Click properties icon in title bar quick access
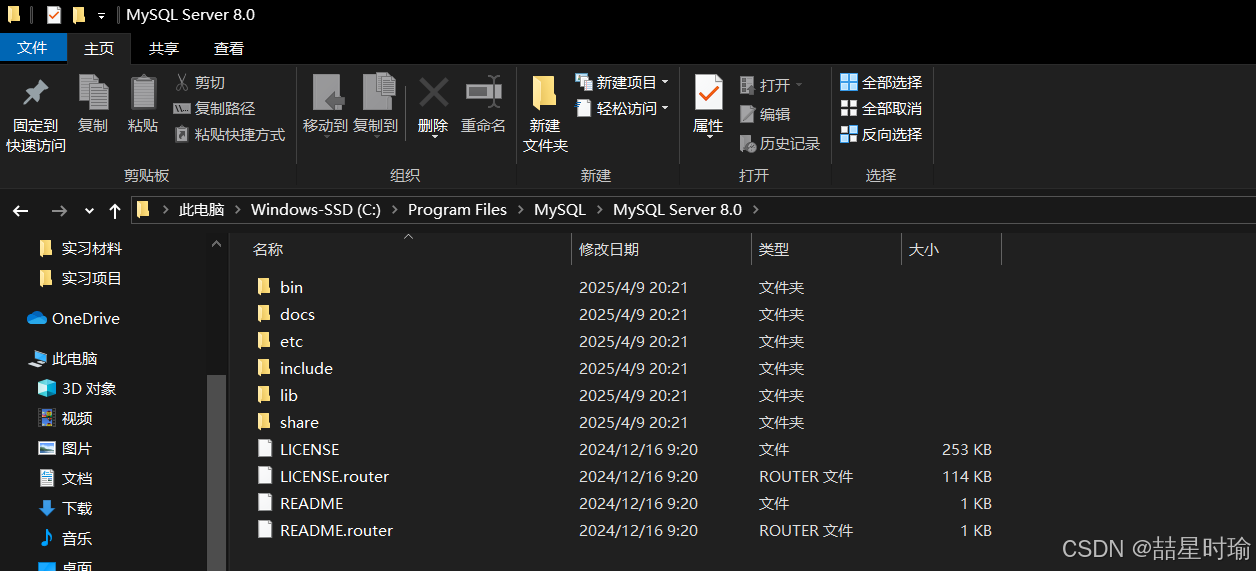 point(53,15)
